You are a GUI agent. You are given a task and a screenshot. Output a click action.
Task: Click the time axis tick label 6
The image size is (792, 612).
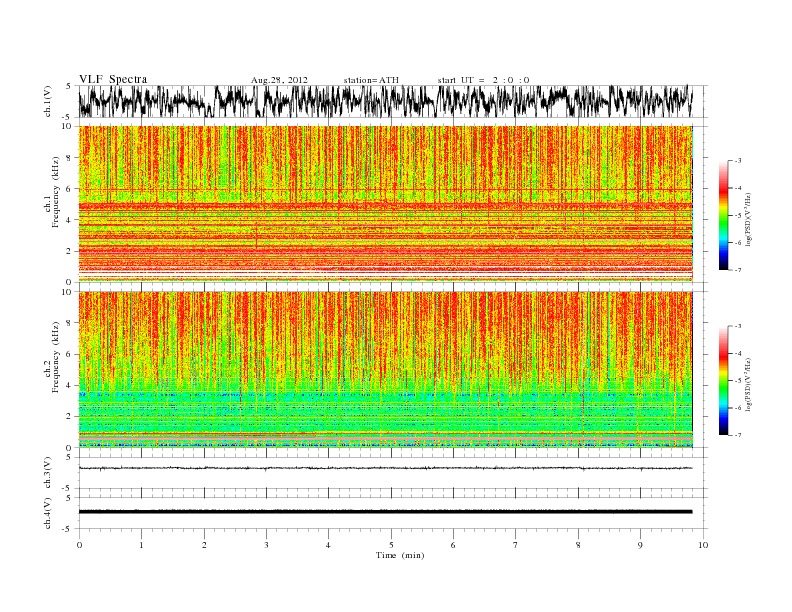coord(453,545)
